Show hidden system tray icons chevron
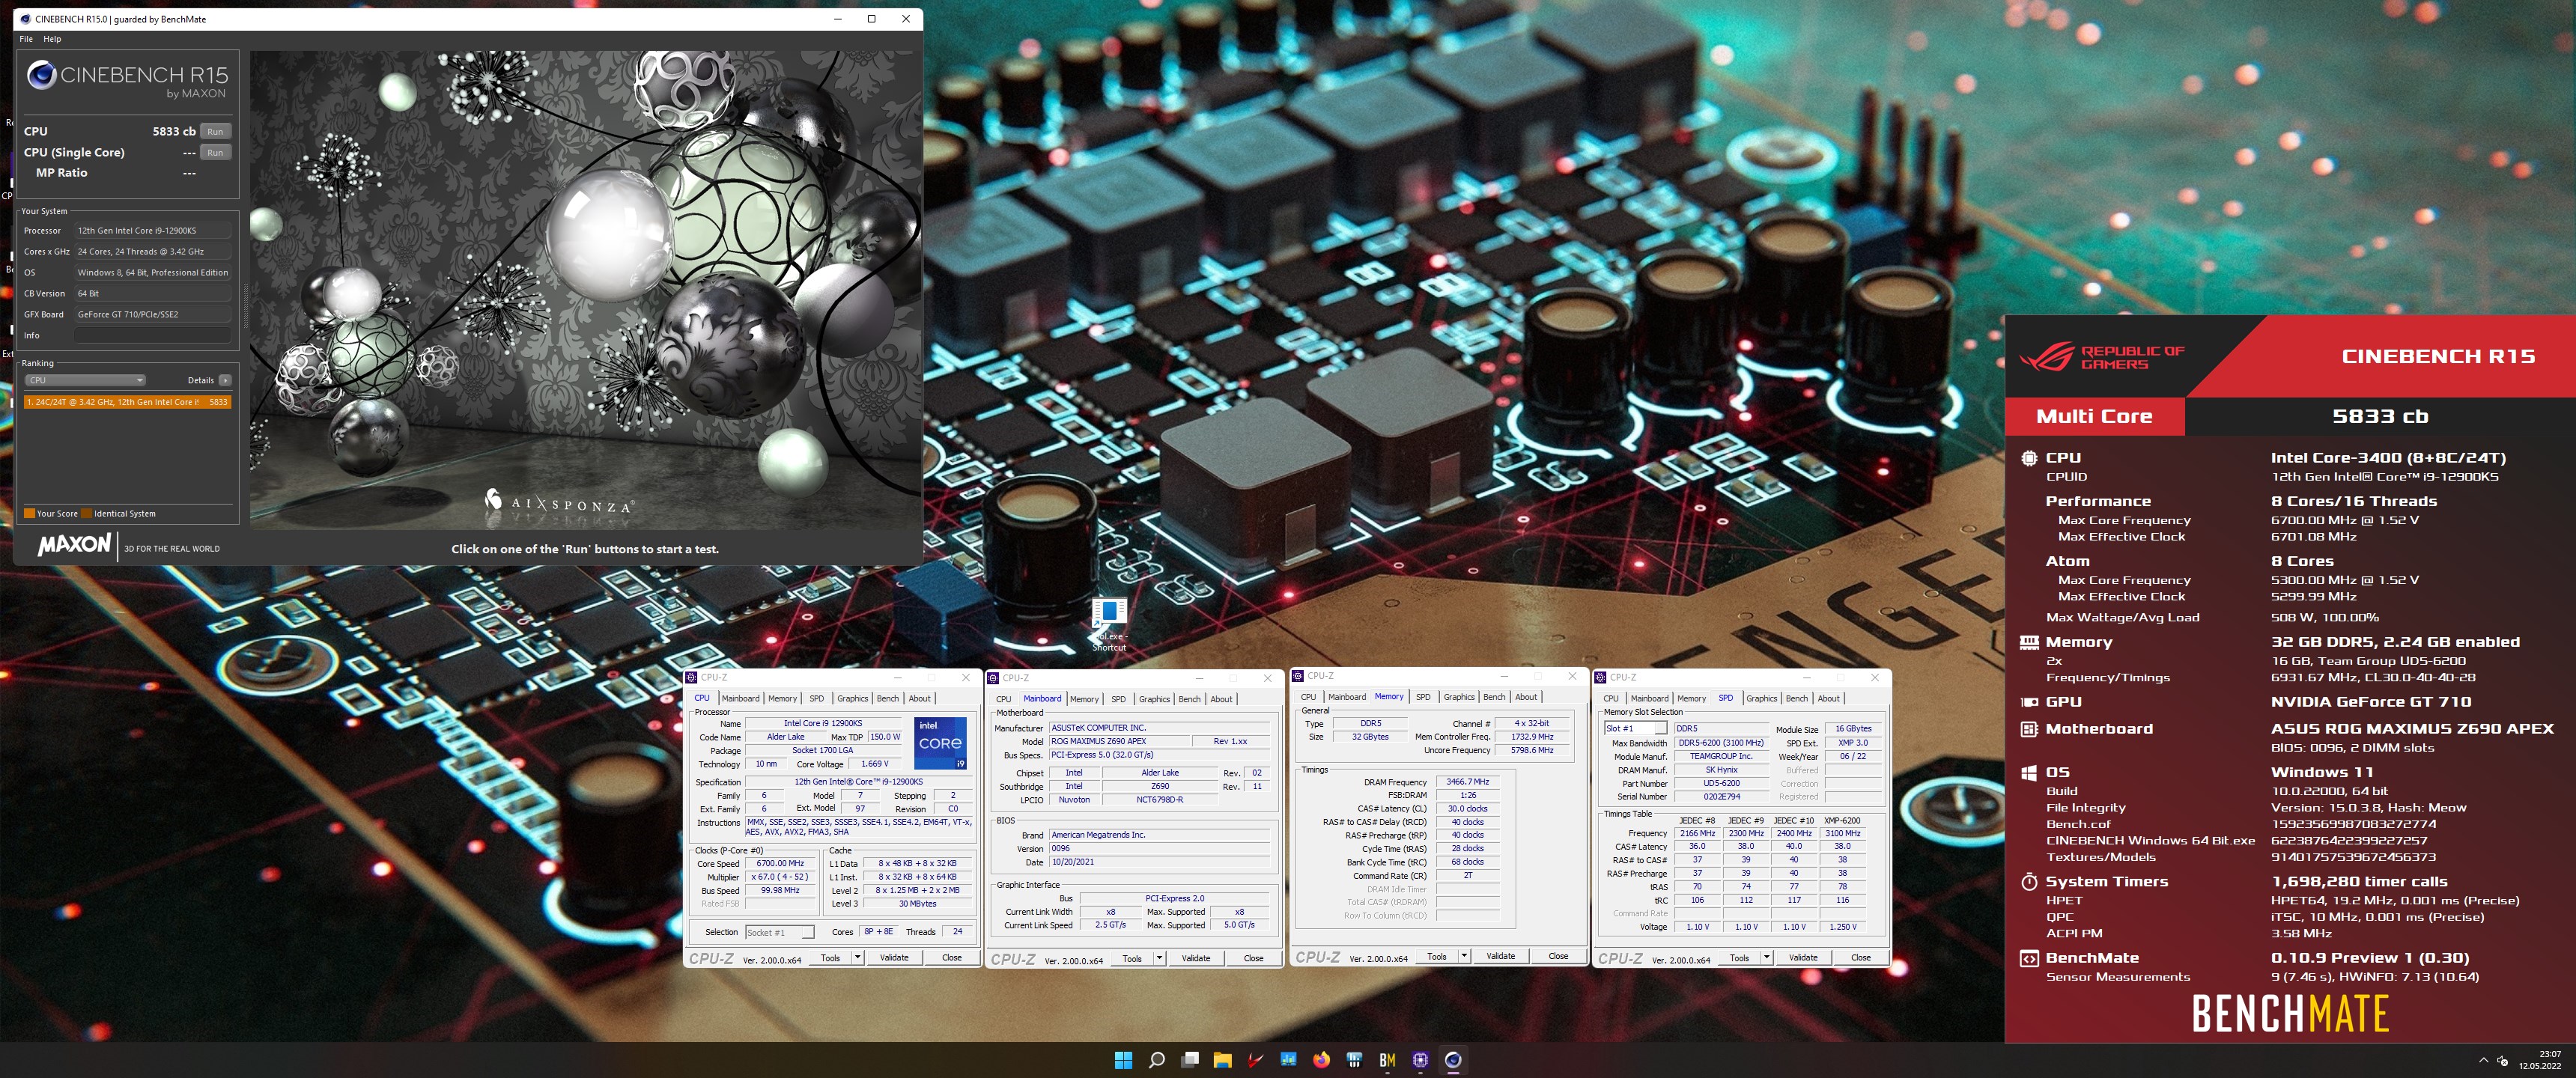The height and width of the screenshot is (1078, 2576). click(x=2483, y=1060)
